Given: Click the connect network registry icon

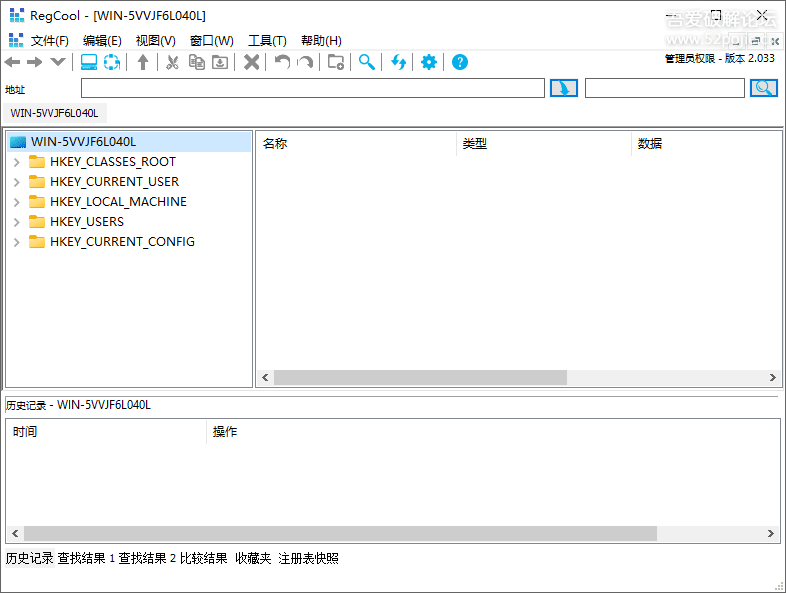Looking at the screenshot, I should point(112,62).
